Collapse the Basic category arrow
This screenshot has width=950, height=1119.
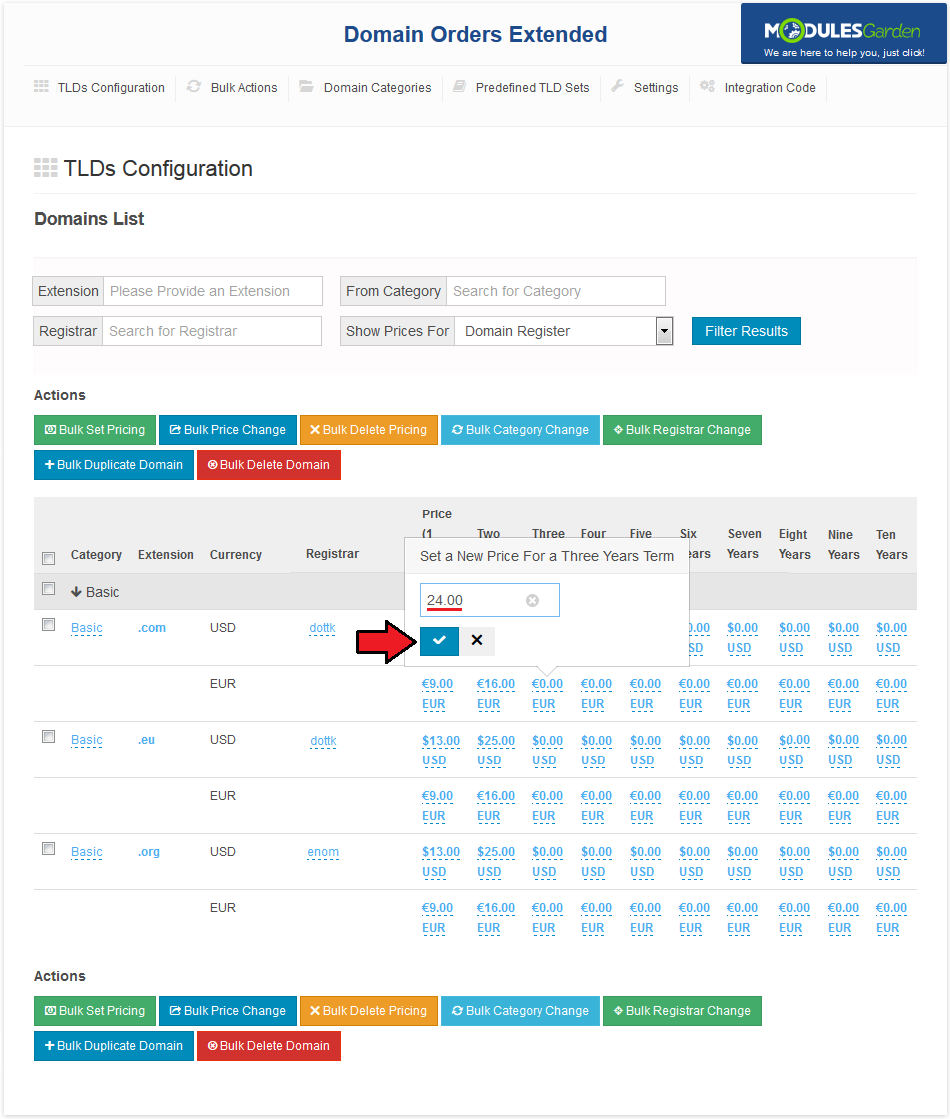pos(76,592)
